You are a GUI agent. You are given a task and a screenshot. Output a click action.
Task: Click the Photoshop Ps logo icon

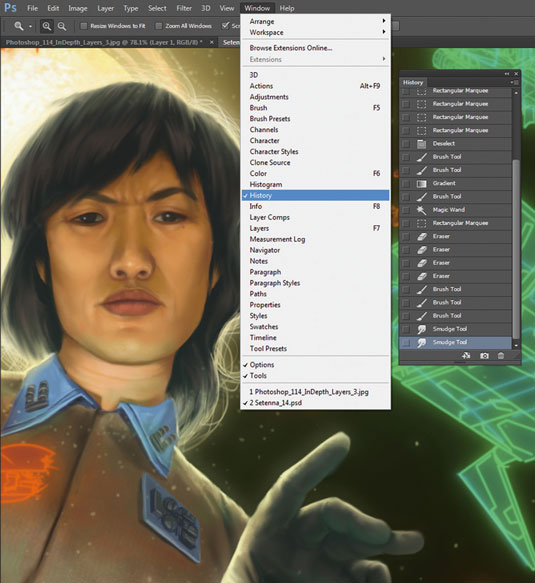(10, 7)
